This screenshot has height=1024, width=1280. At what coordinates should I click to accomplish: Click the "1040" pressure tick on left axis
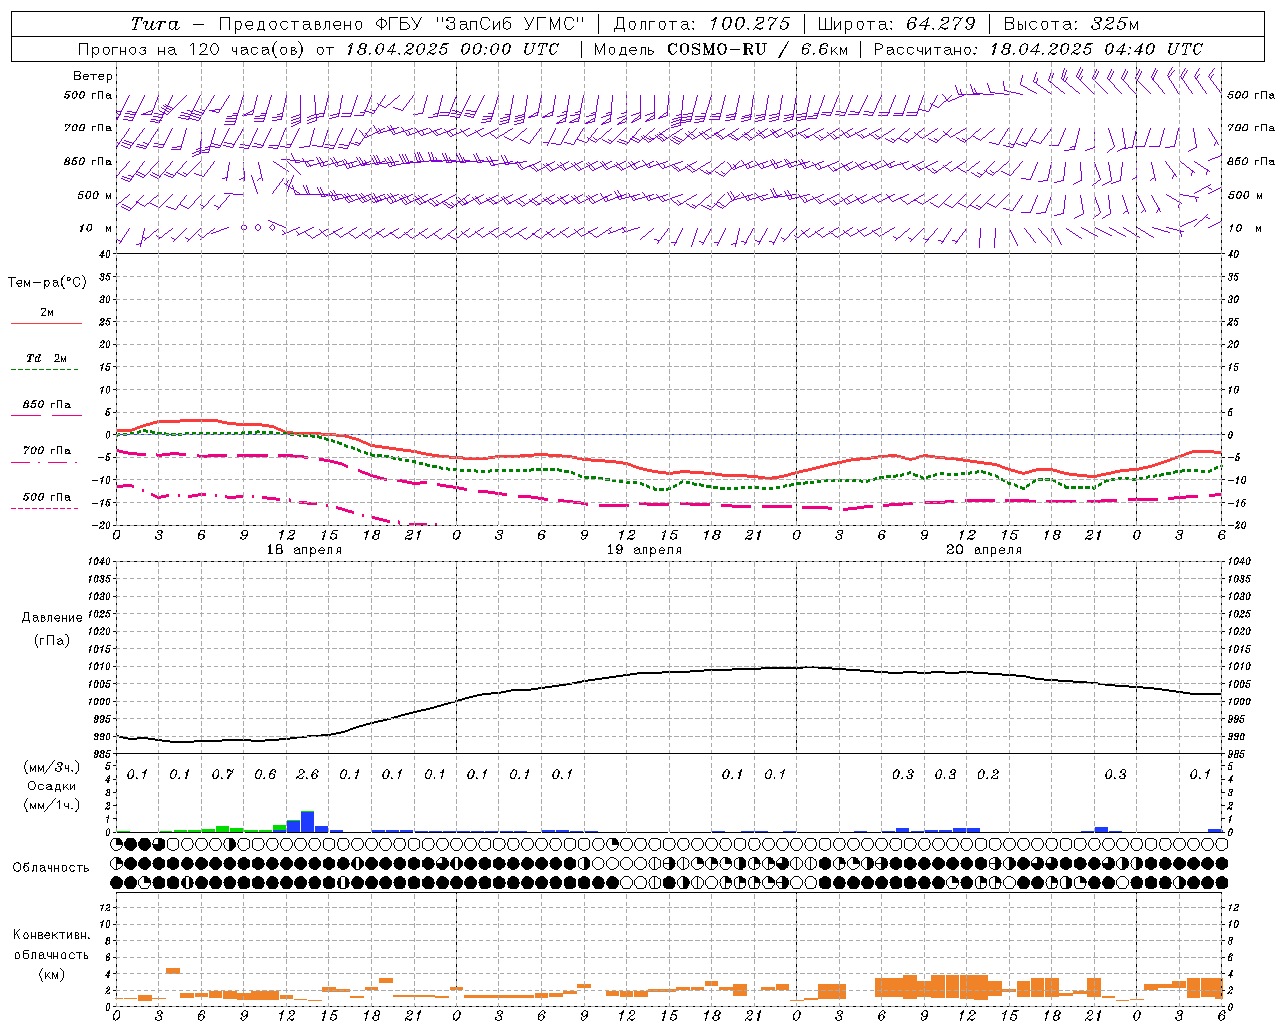click(x=99, y=561)
